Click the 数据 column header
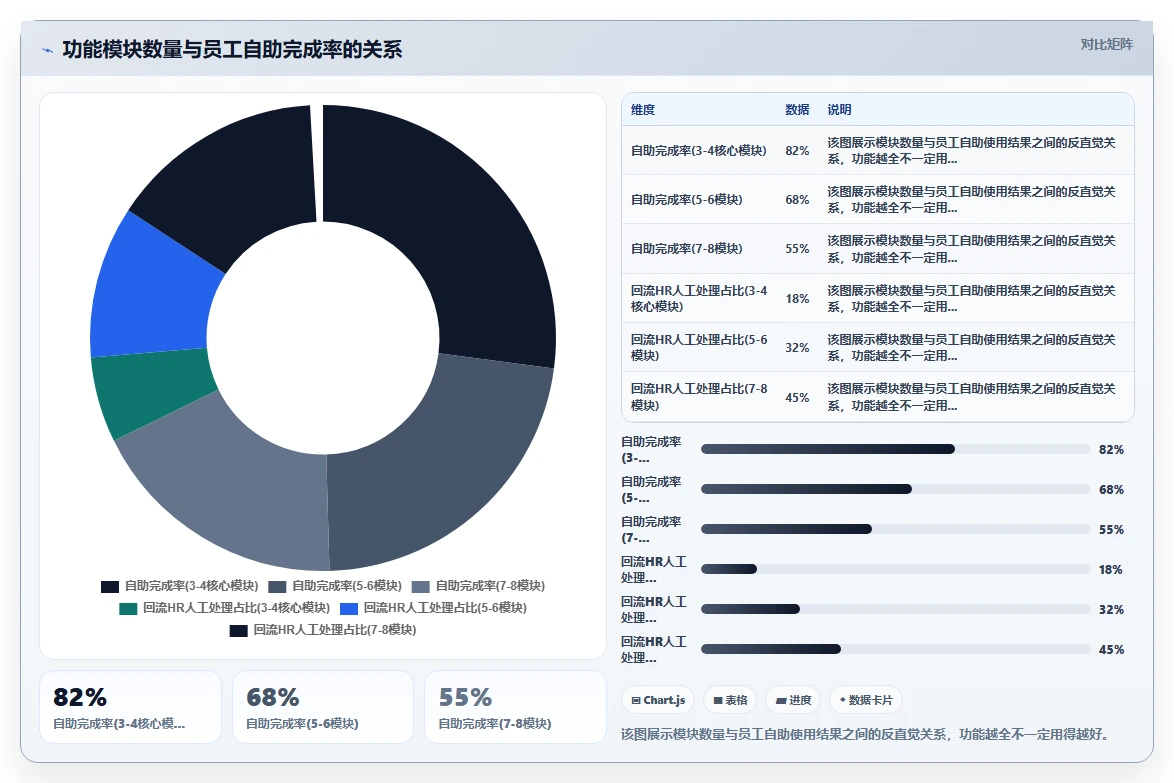 click(x=797, y=110)
